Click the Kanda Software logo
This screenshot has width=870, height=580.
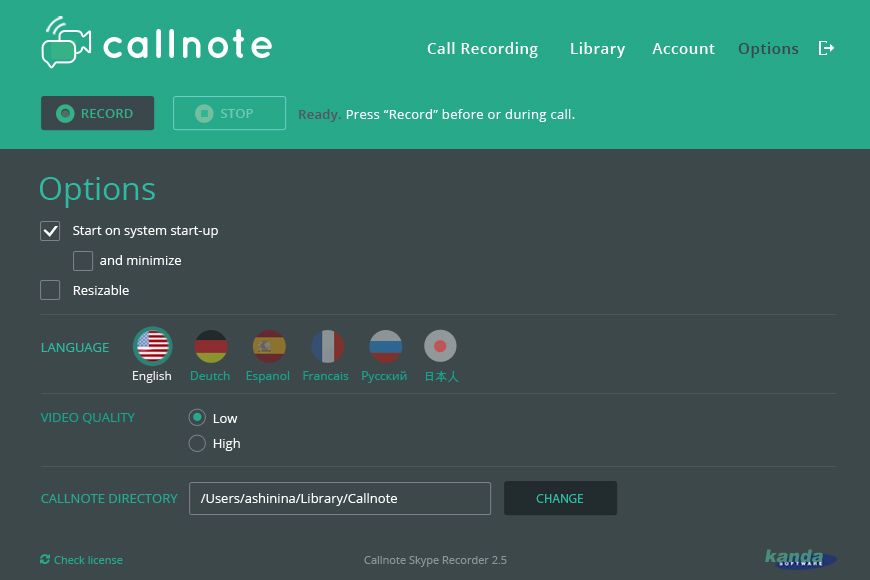pos(800,558)
